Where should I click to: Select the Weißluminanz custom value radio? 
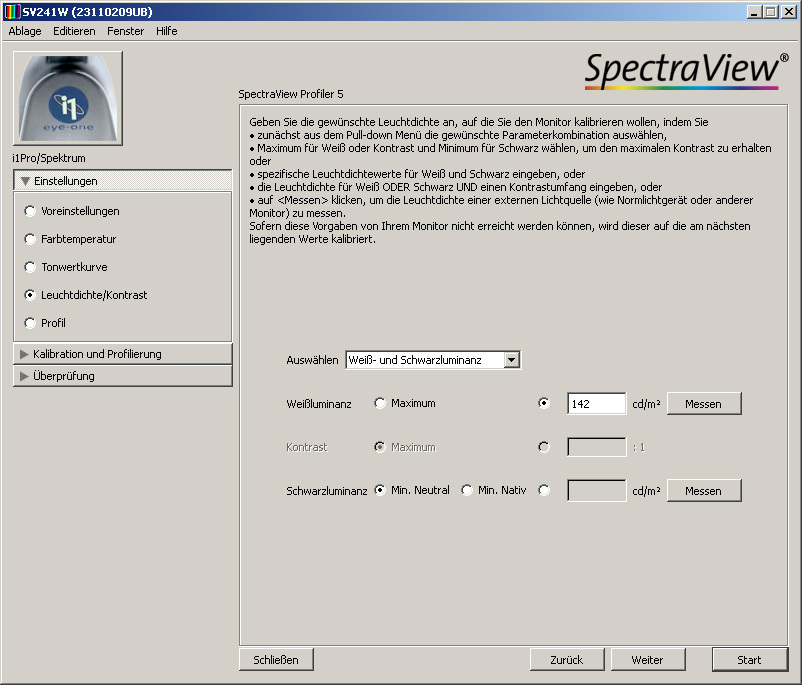(x=544, y=403)
